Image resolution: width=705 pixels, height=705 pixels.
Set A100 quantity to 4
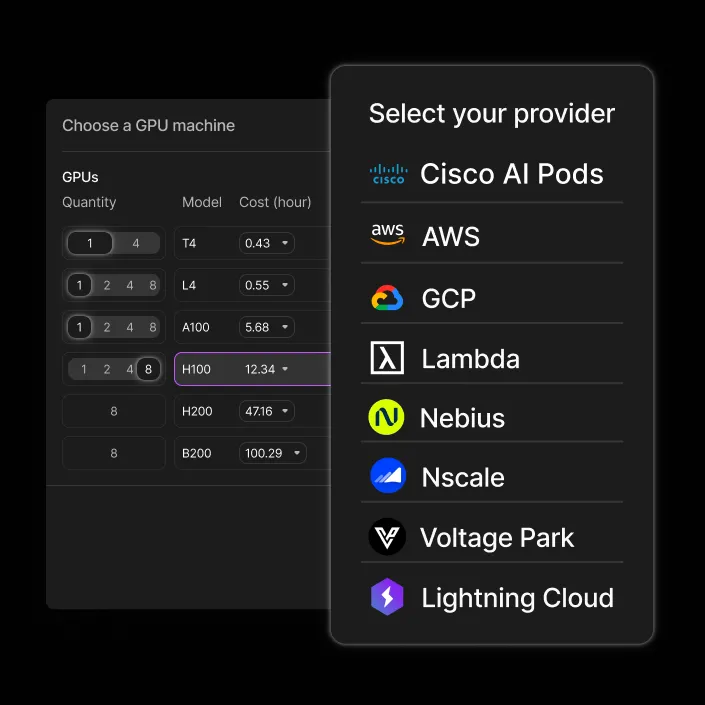click(x=130, y=327)
